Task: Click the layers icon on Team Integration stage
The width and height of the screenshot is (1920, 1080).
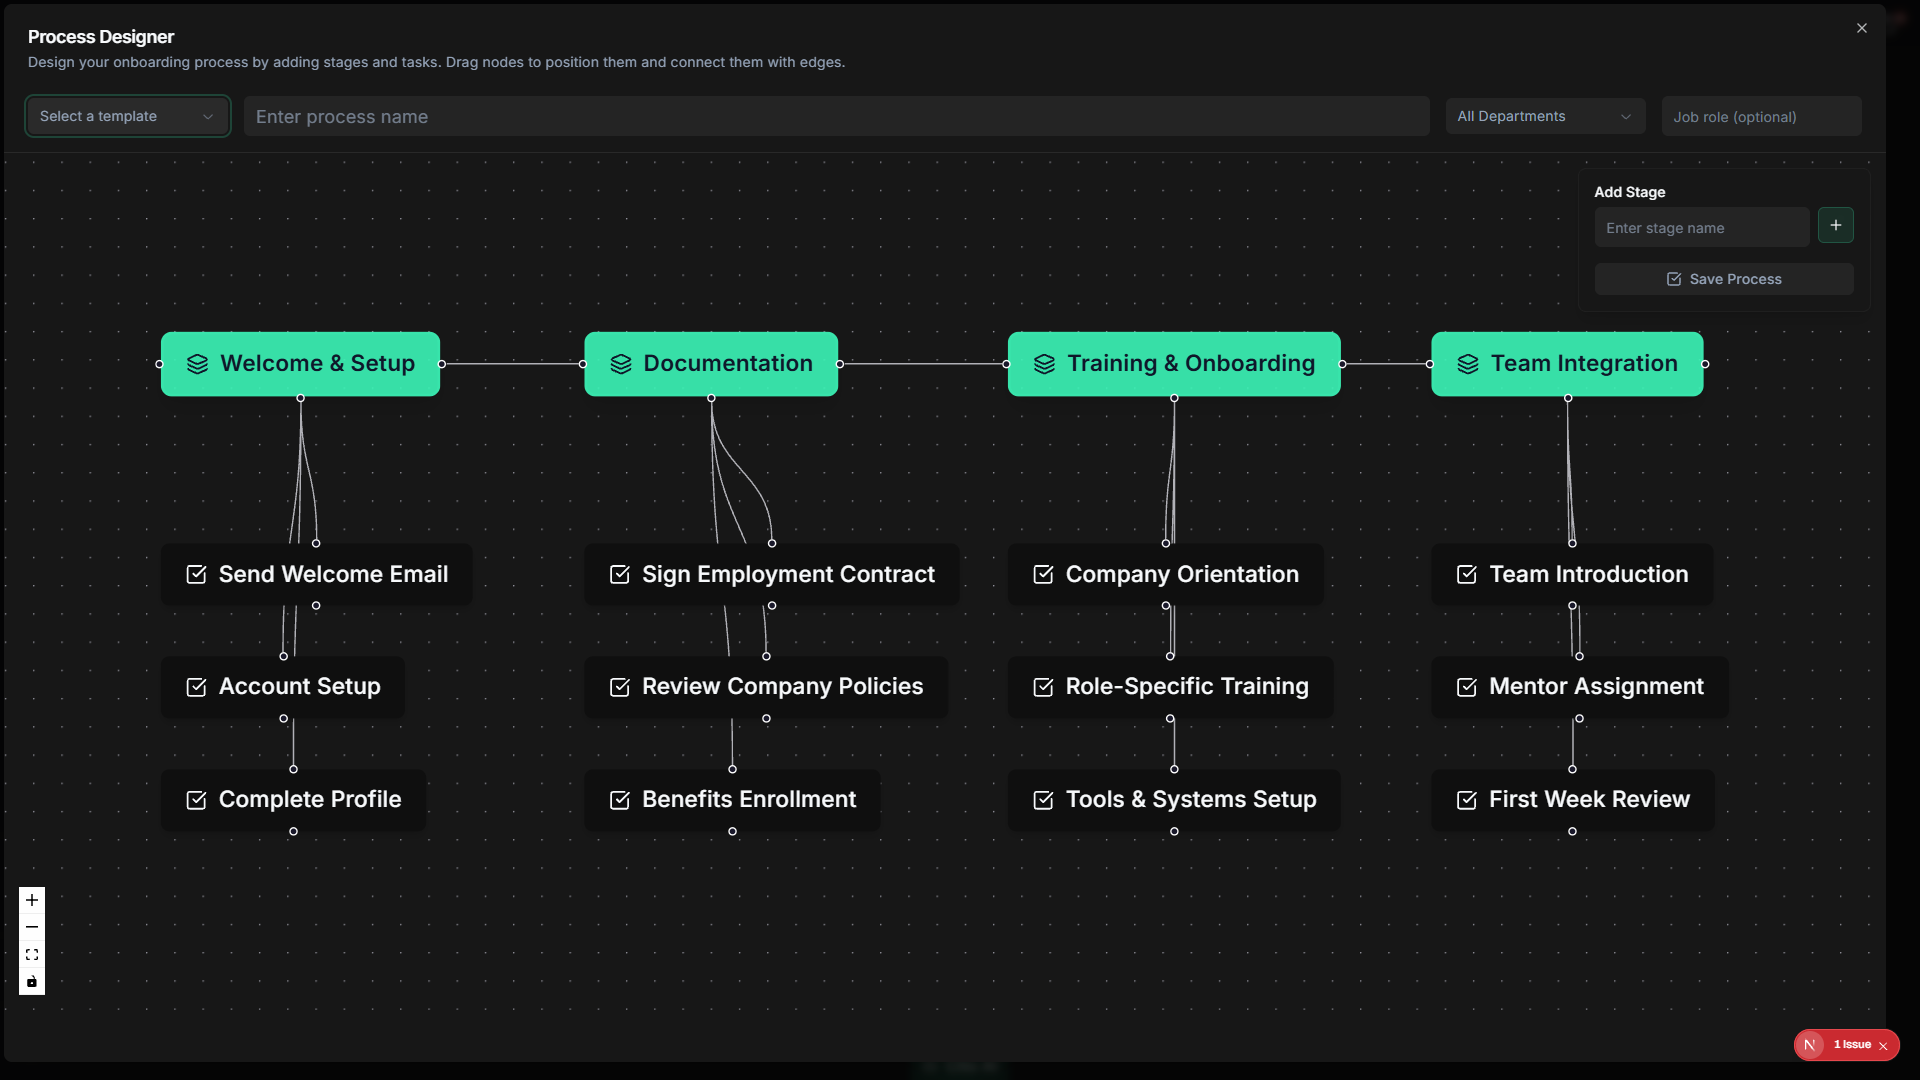Action: [x=1466, y=364]
